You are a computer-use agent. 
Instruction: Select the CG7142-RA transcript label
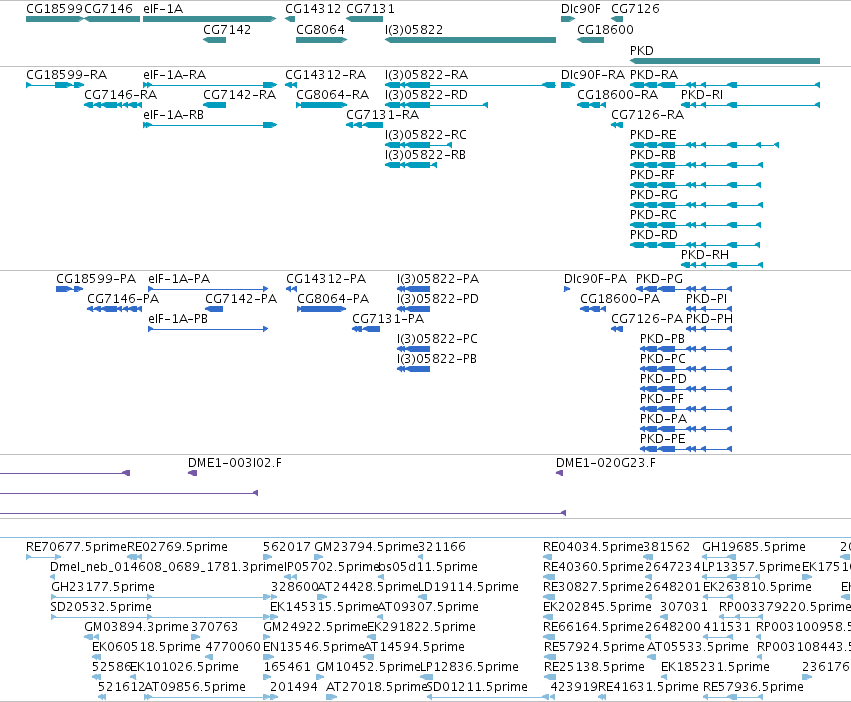pyautogui.click(x=239, y=95)
